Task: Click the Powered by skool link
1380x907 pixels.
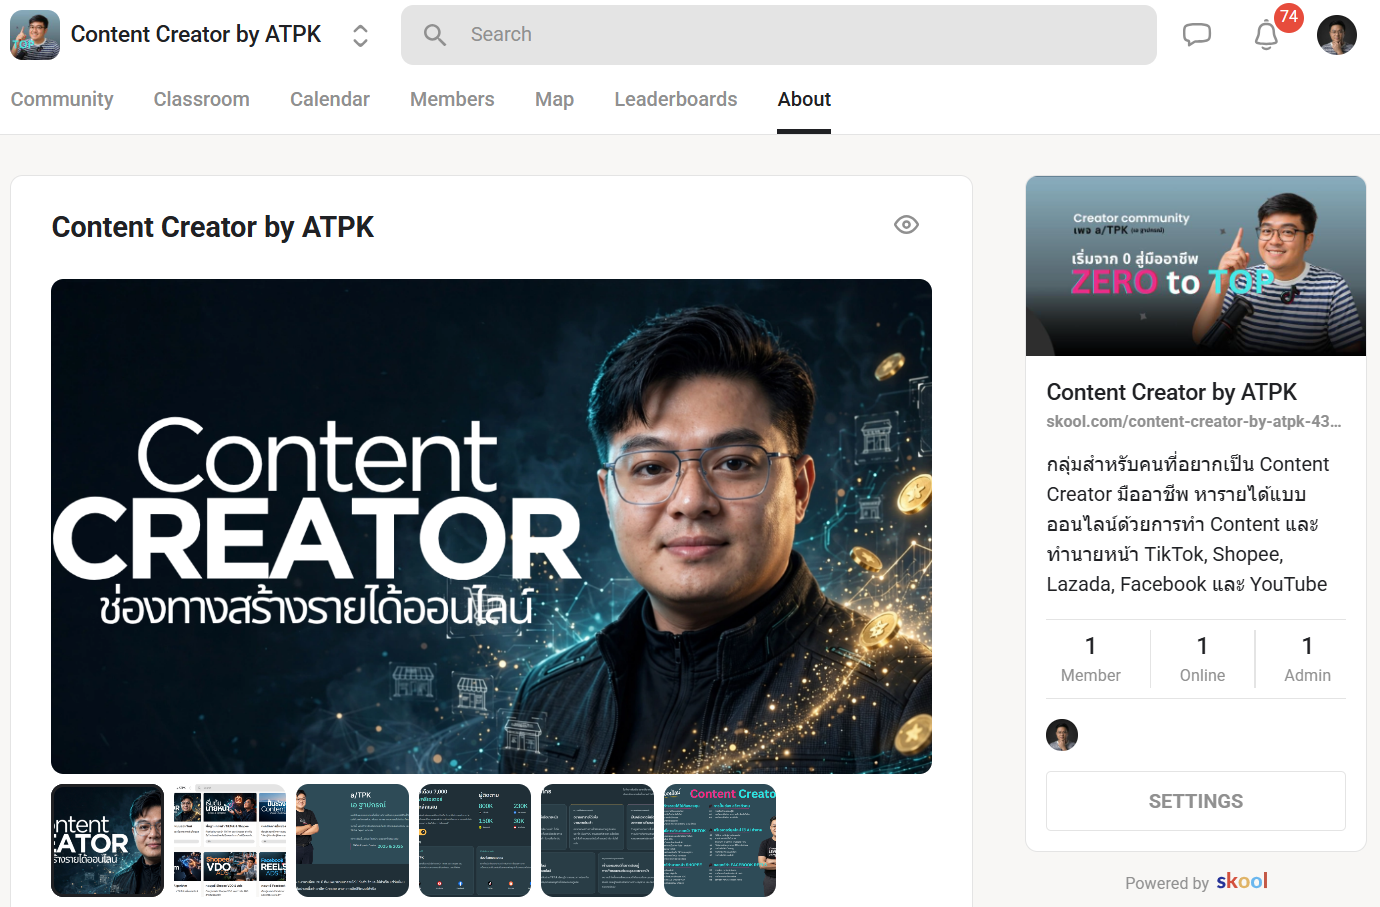Action: pos(1196,882)
